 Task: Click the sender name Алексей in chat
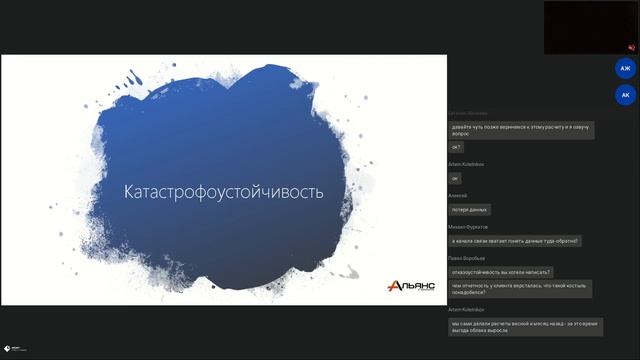pyautogui.click(x=458, y=196)
